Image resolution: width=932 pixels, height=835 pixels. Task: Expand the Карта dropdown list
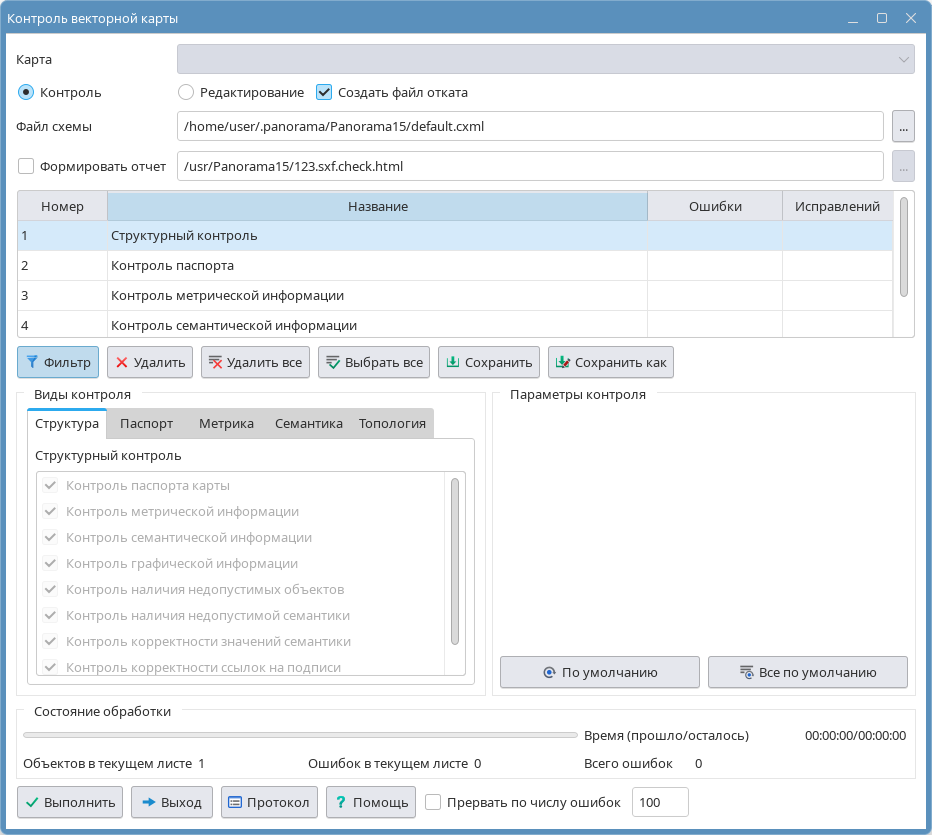point(545,59)
